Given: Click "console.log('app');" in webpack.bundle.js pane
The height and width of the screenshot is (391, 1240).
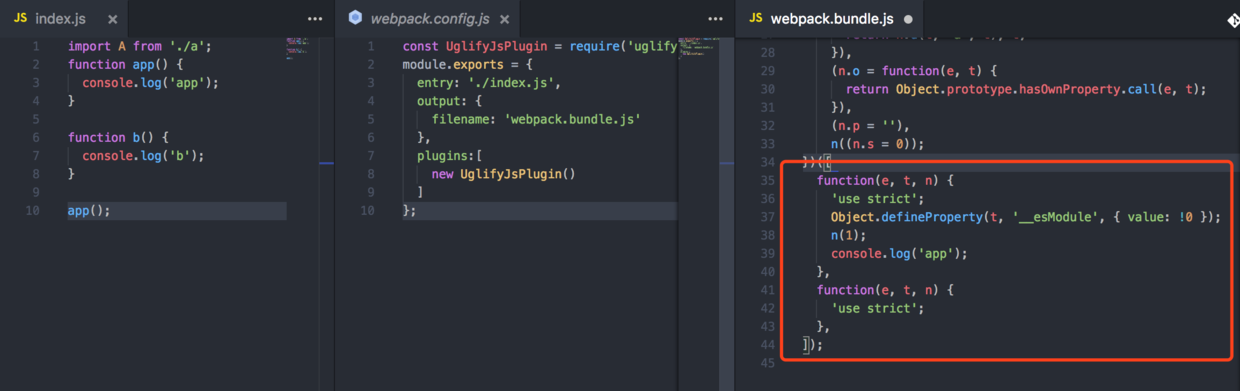Looking at the screenshot, I should coord(899,253).
